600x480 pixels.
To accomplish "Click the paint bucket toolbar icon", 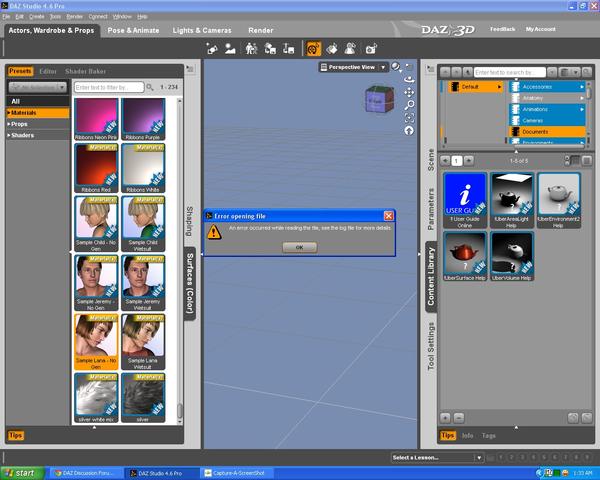I will click(332, 49).
